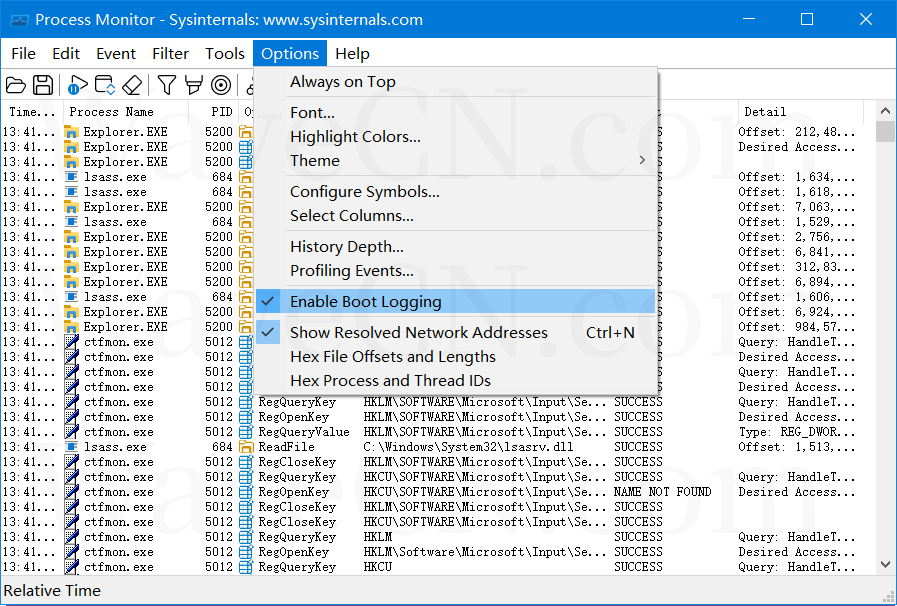Toggle Hex Process and Thread IDs
Screen dimensions: 897x606
pos(455,381)
